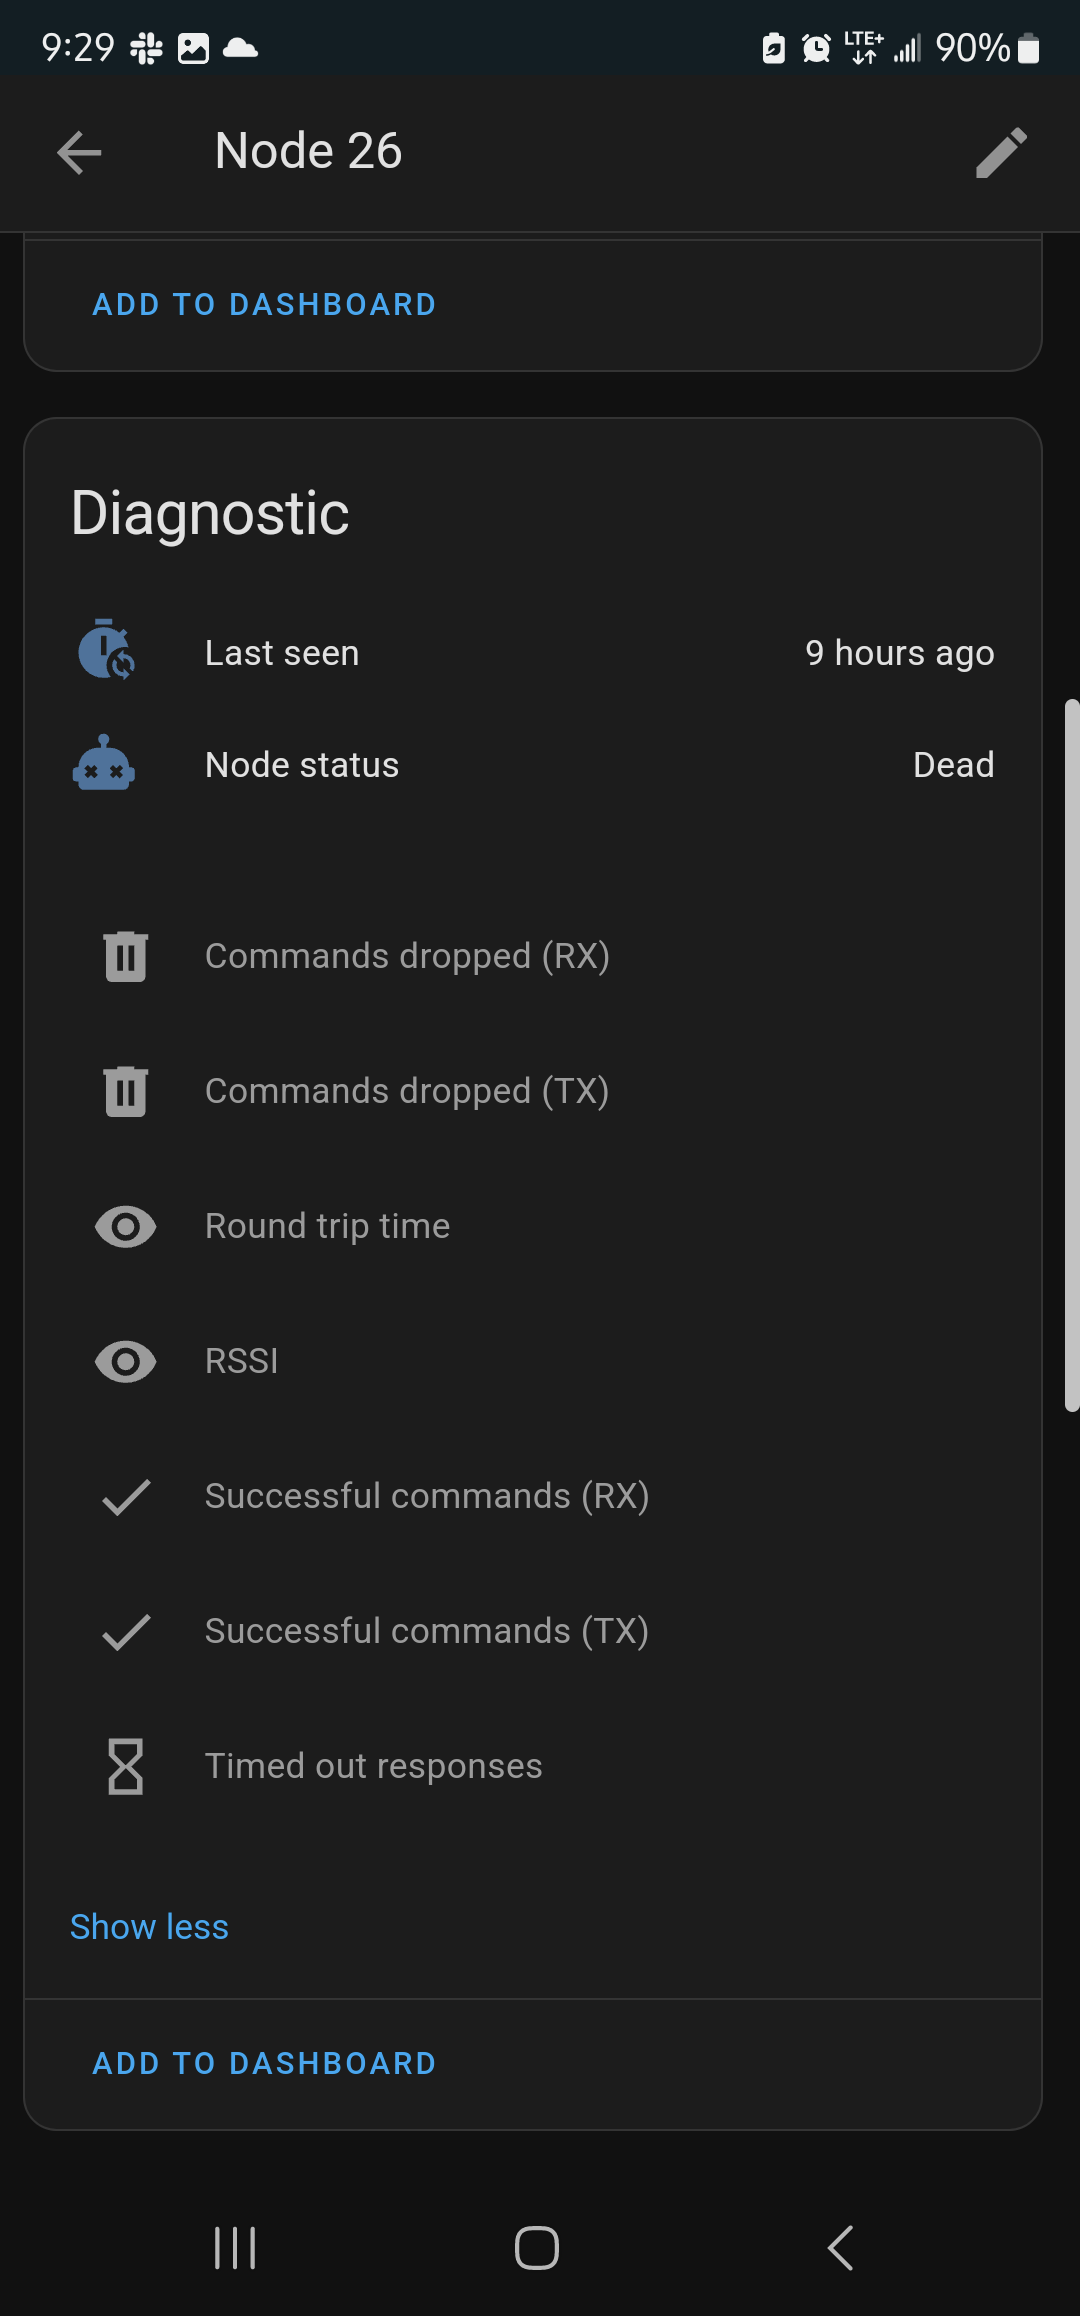Screen dimensions: 1080x2316
Task: Tap the Commands dropped (TX) trash icon
Action: [x=126, y=1091]
